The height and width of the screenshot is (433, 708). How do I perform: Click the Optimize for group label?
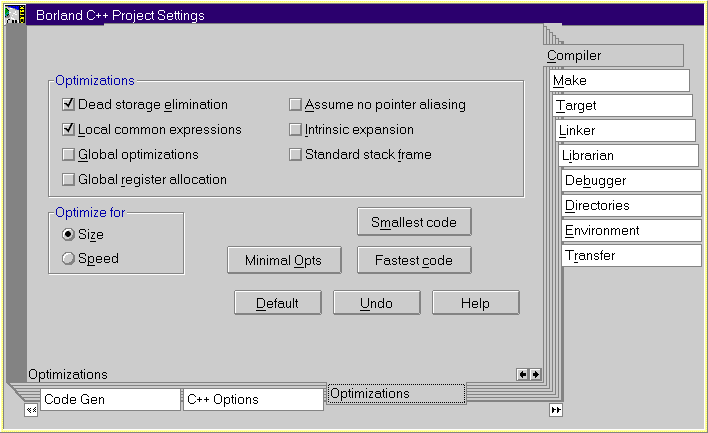coord(90,212)
